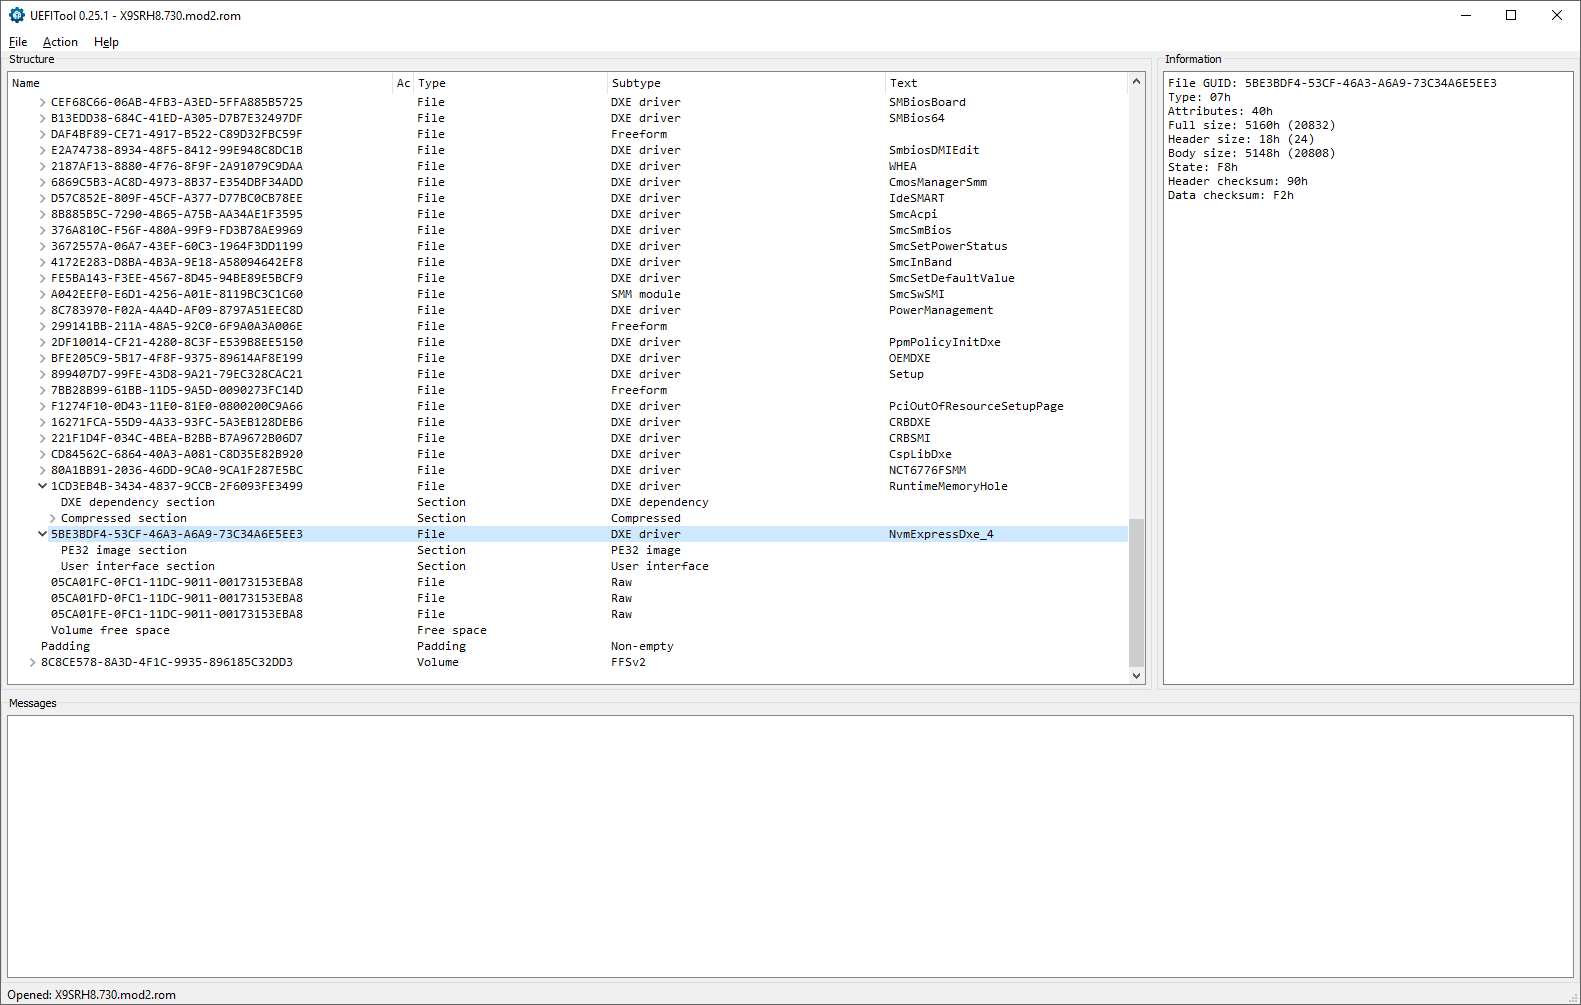Collapse the 1CD3EB4B-3434 RuntimeMemoryHole entry

pos(42,486)
